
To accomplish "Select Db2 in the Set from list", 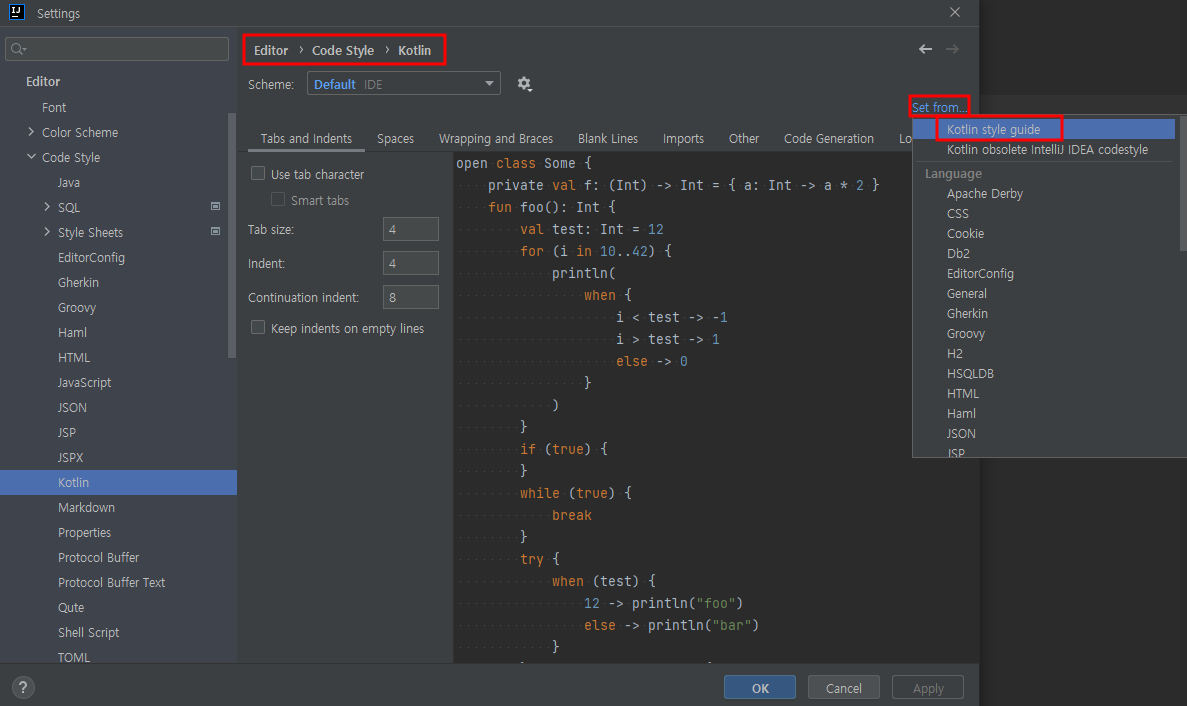I will coord(958,253).
